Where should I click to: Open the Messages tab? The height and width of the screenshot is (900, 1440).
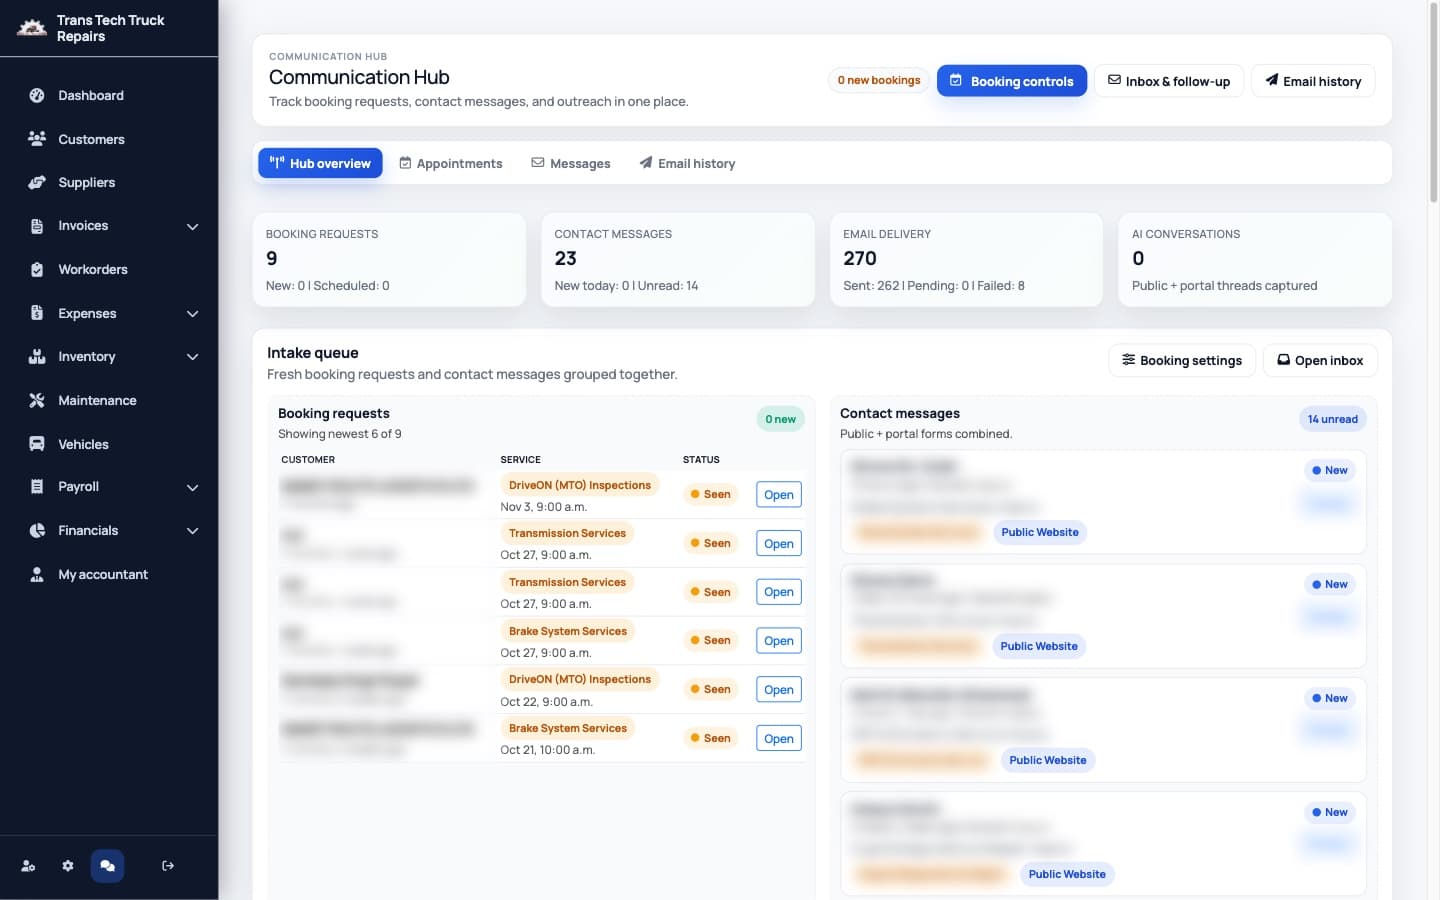[x=571, y=163]
